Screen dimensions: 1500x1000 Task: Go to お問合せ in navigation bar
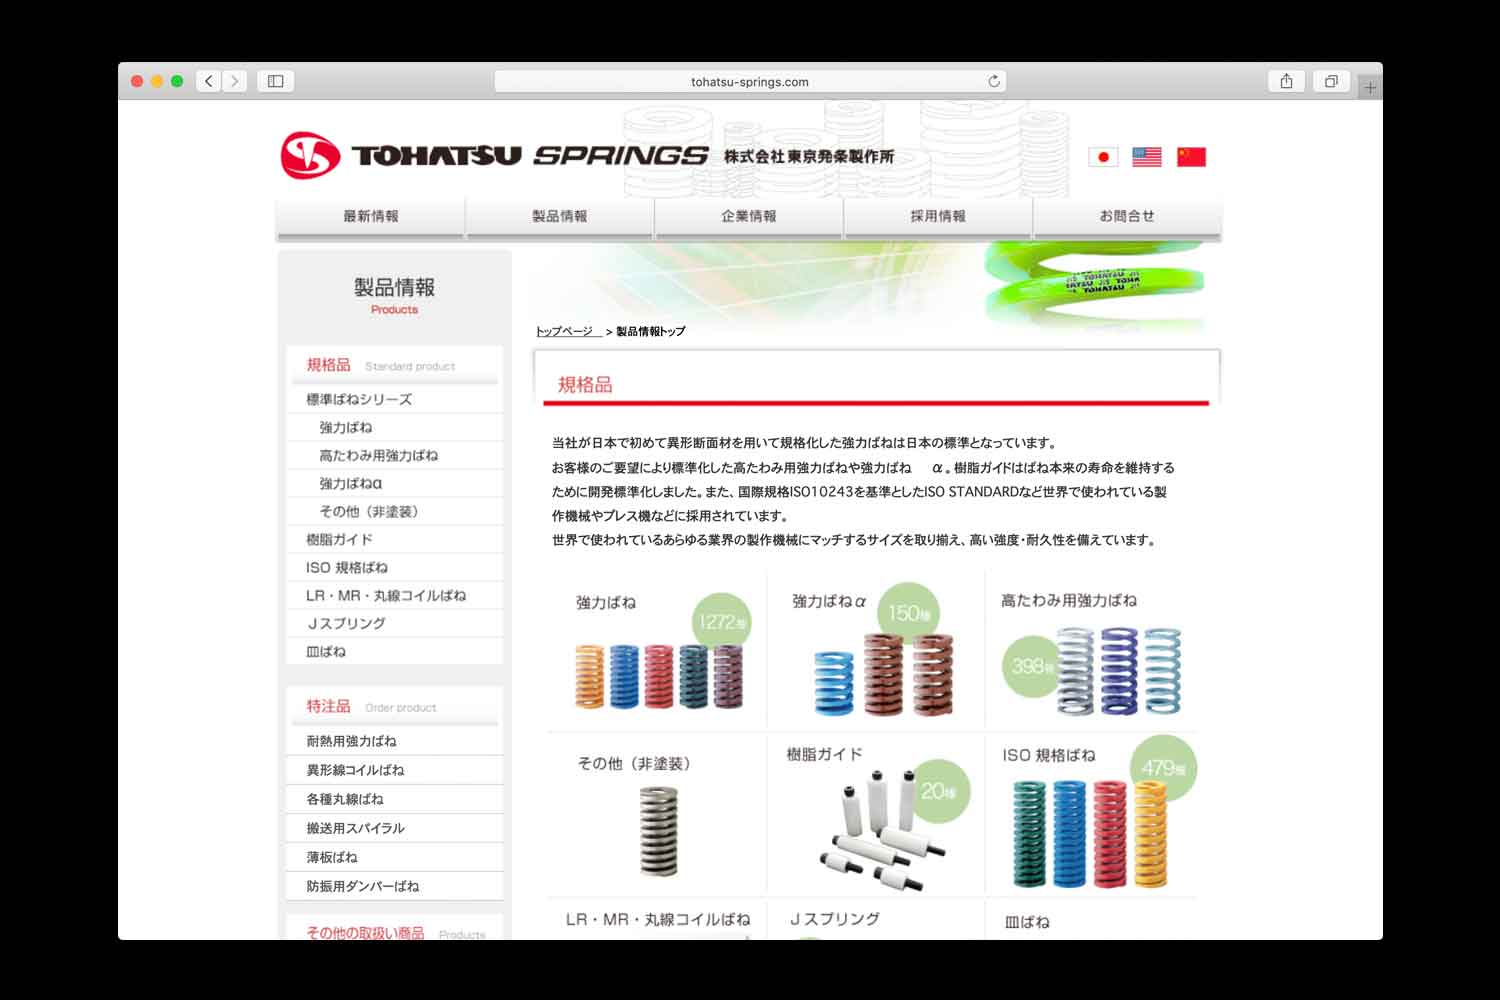(x=1127, y=217)
